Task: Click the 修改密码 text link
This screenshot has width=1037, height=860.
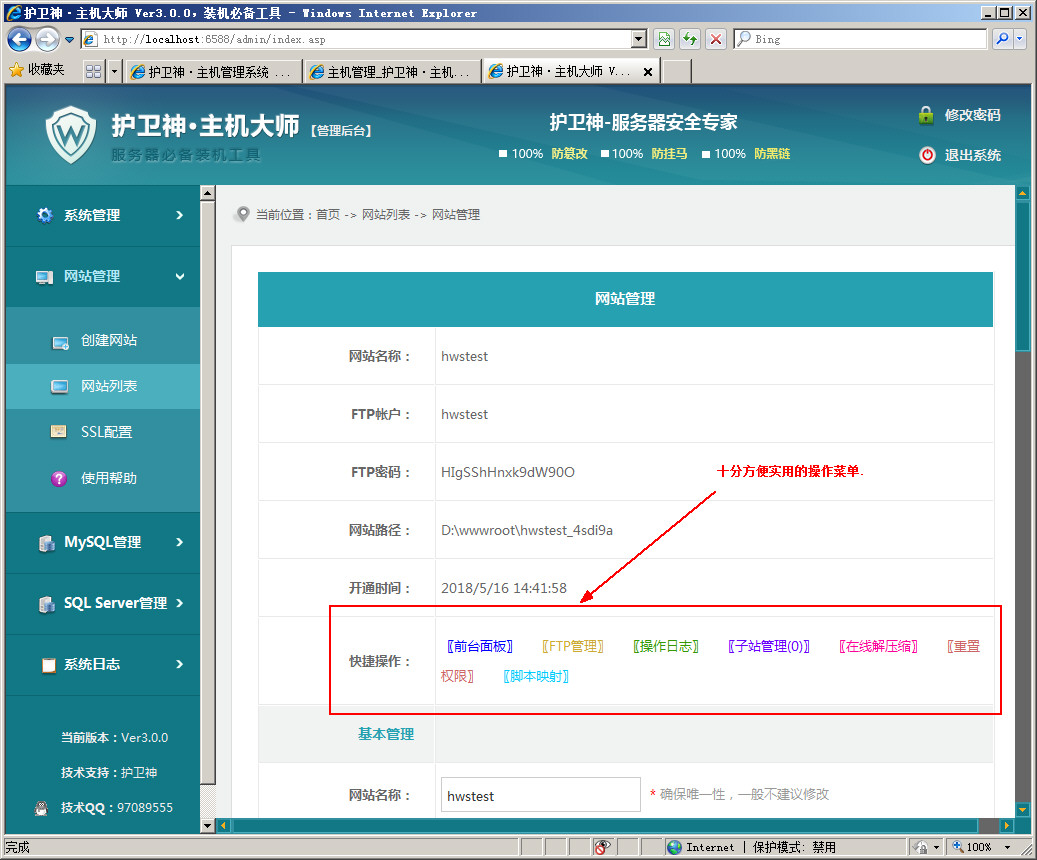Action: [x=972, y=115]
